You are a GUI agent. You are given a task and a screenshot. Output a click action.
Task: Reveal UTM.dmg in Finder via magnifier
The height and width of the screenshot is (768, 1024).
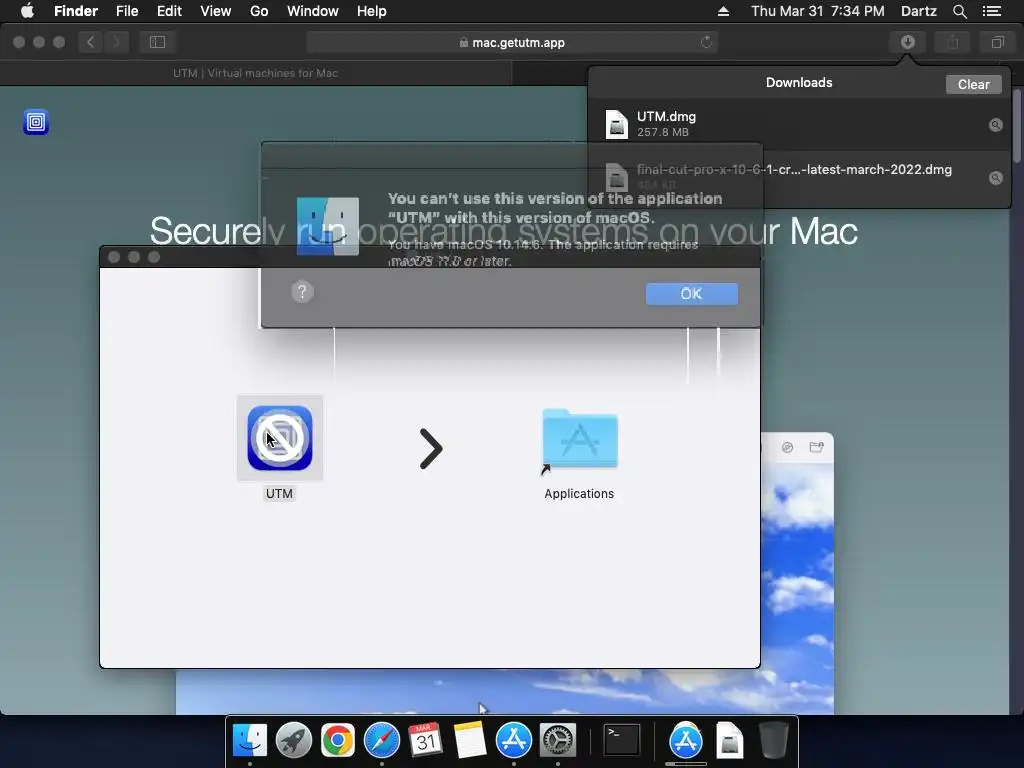[995, 125]
